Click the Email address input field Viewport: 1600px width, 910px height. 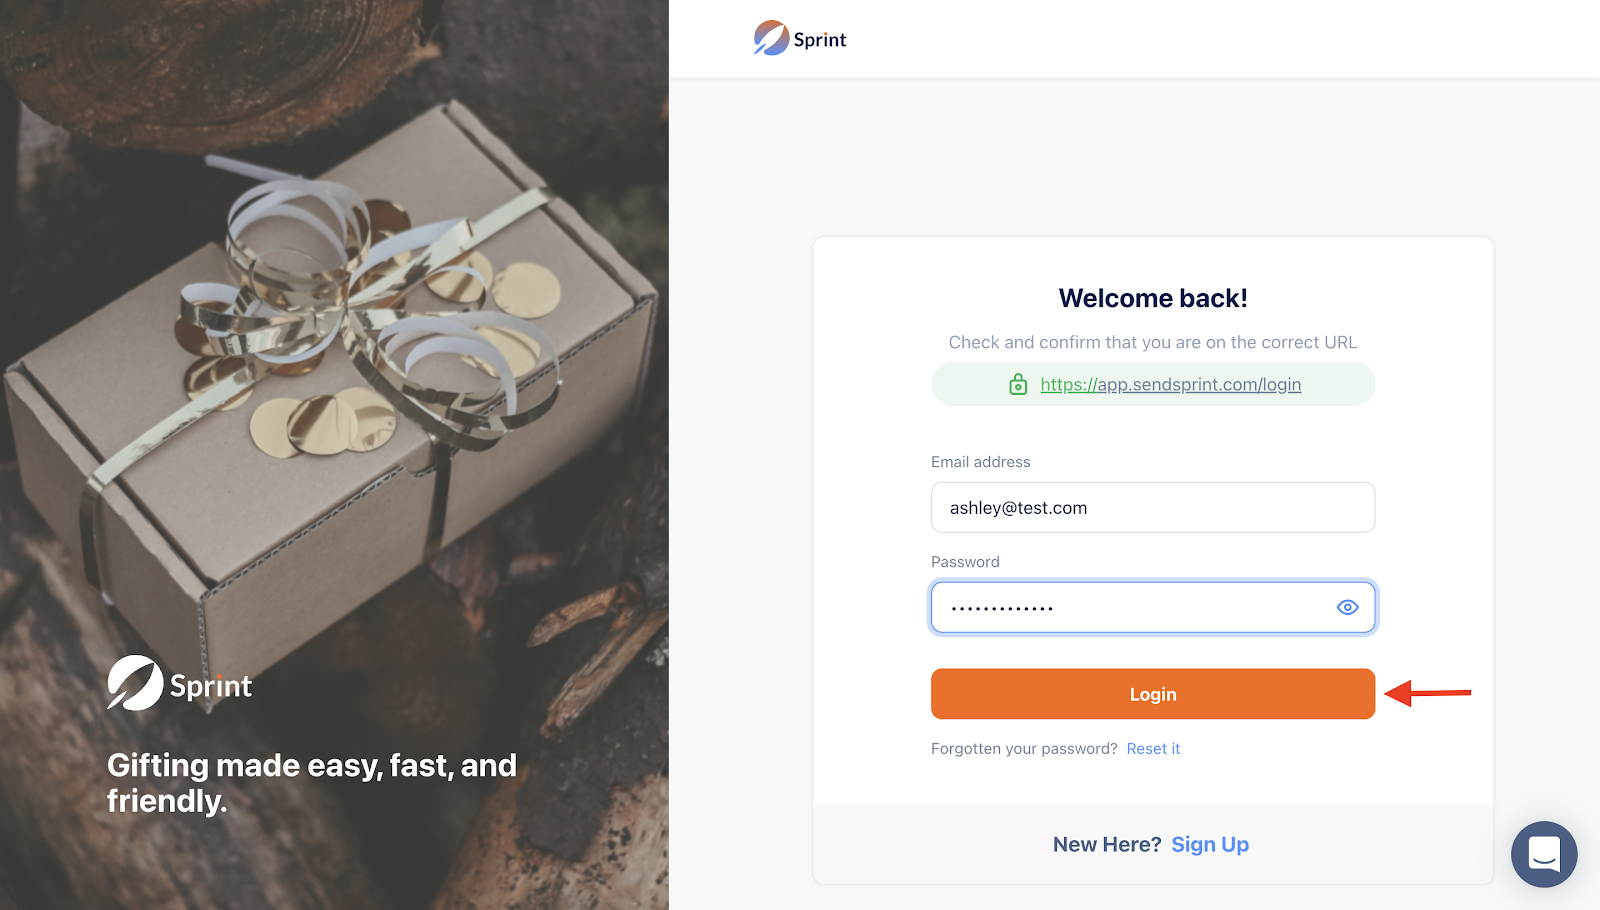coord(1152,507)
